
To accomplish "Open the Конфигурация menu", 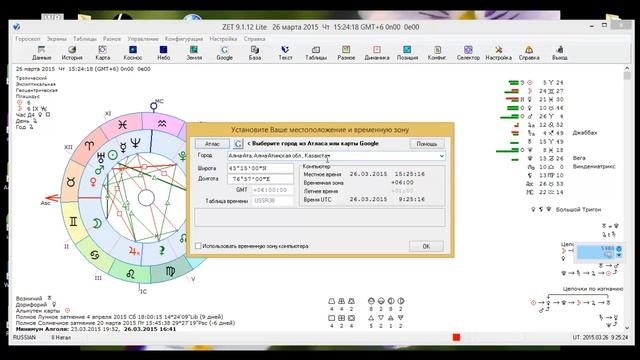I will (184, 39).
